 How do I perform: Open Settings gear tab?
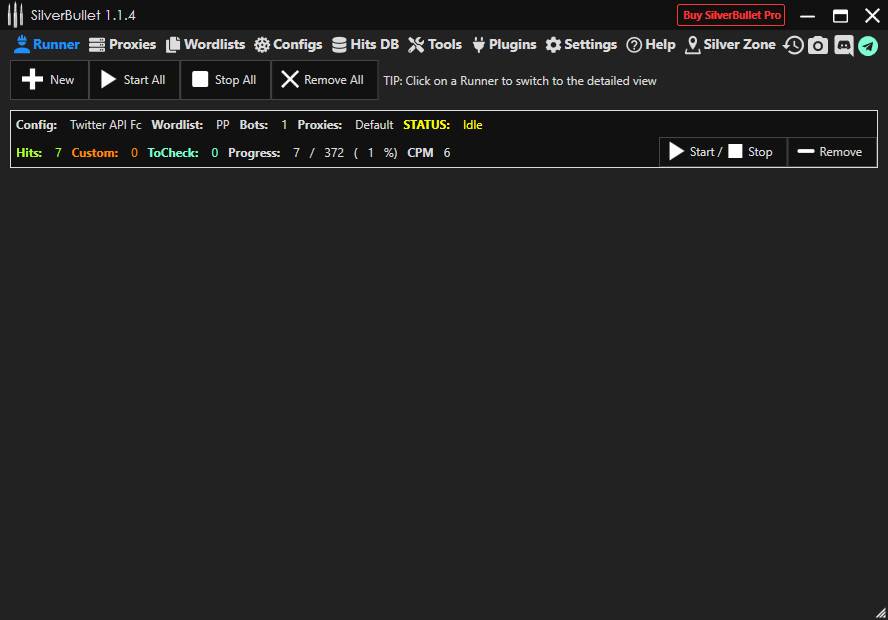[581, 45]
